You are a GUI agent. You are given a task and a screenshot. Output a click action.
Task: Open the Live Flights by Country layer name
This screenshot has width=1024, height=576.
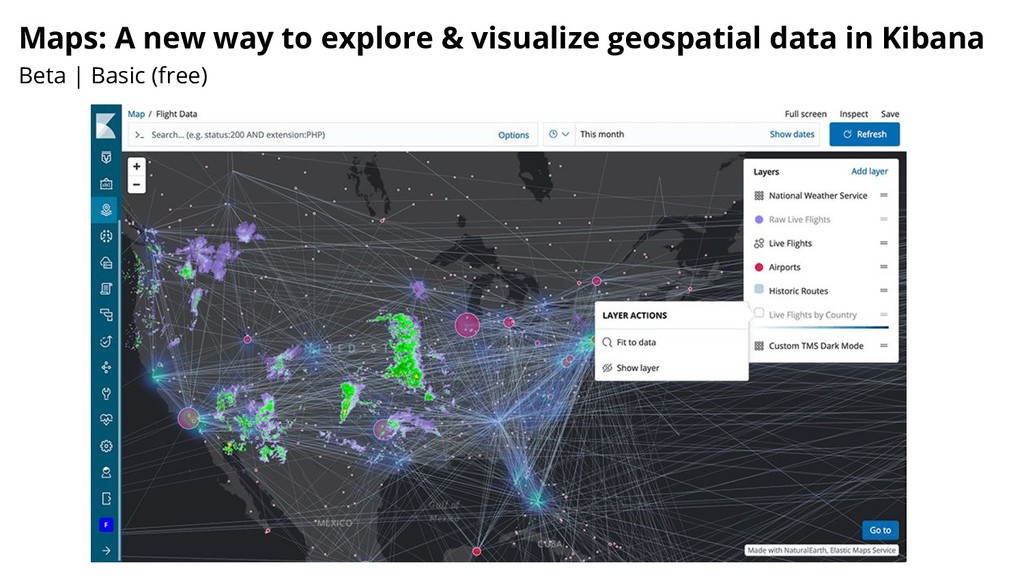point(812,315)
